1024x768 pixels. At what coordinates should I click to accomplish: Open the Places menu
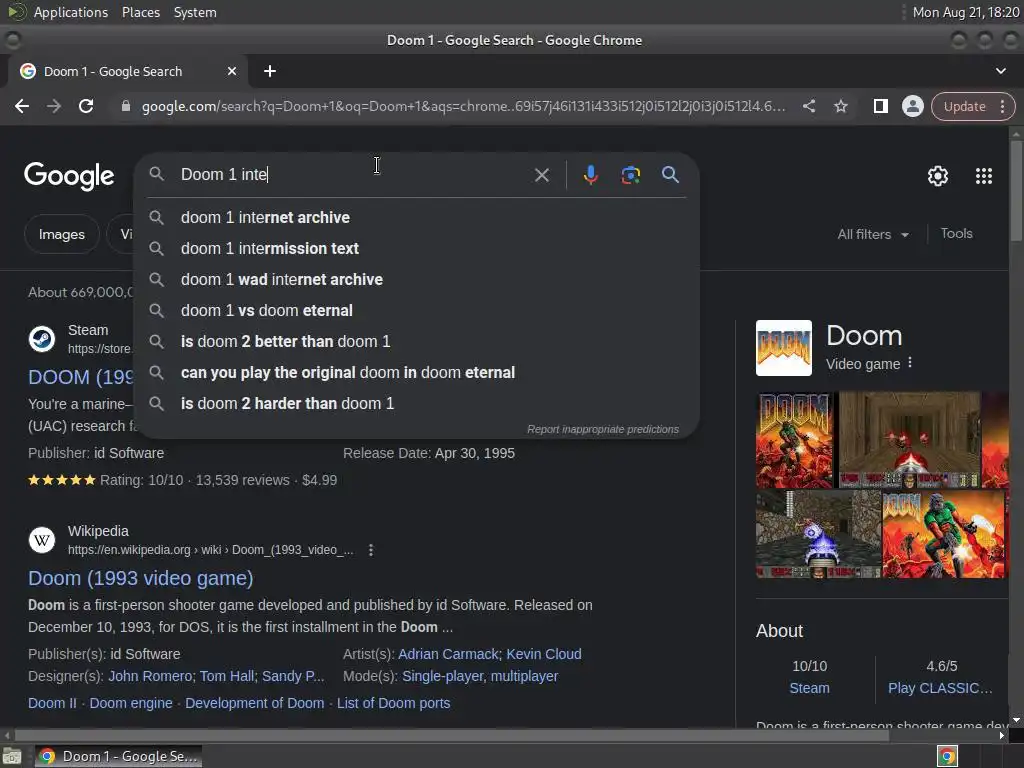pos(140,12)
